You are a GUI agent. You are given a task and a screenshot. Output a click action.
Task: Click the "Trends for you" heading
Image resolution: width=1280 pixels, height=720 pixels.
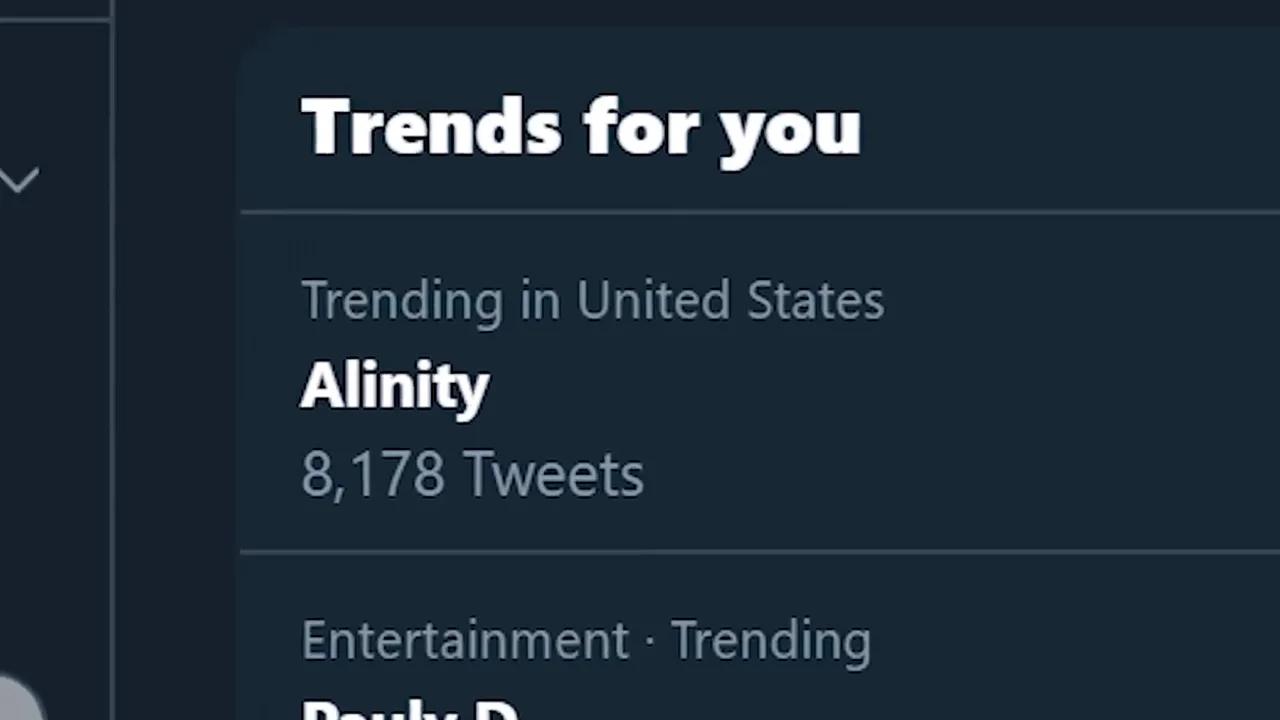580,127
